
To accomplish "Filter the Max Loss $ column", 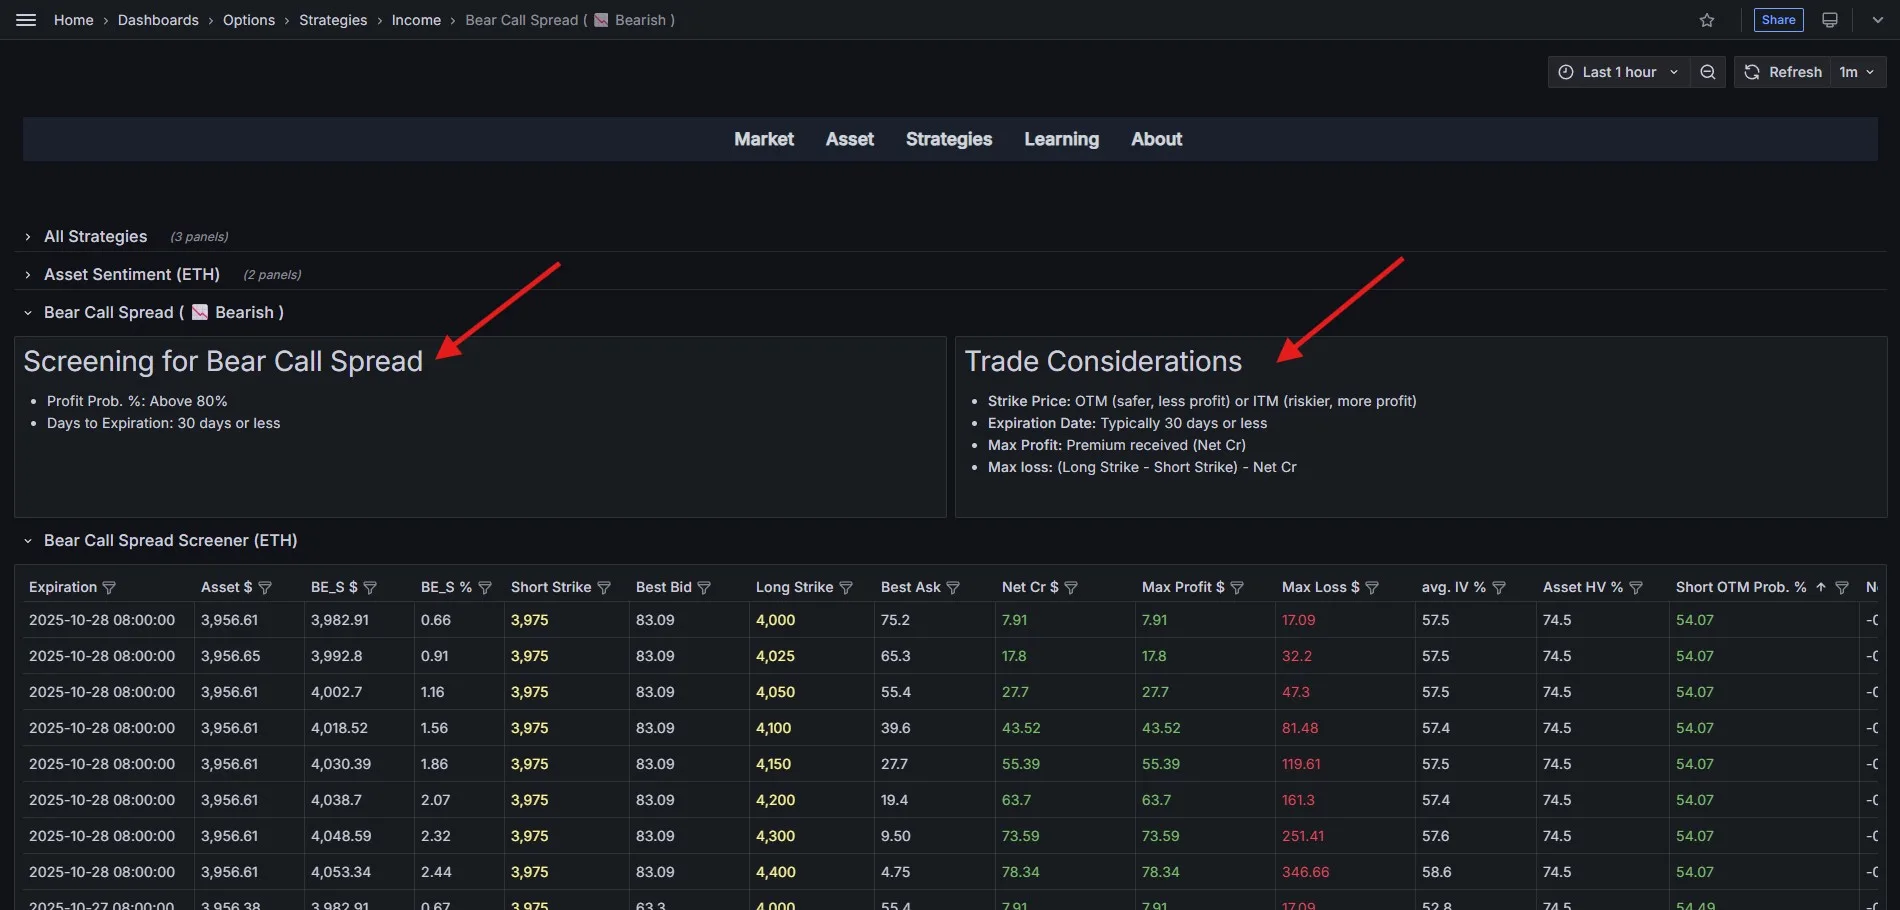I will pyautogui.click(x=1372, y=588).
